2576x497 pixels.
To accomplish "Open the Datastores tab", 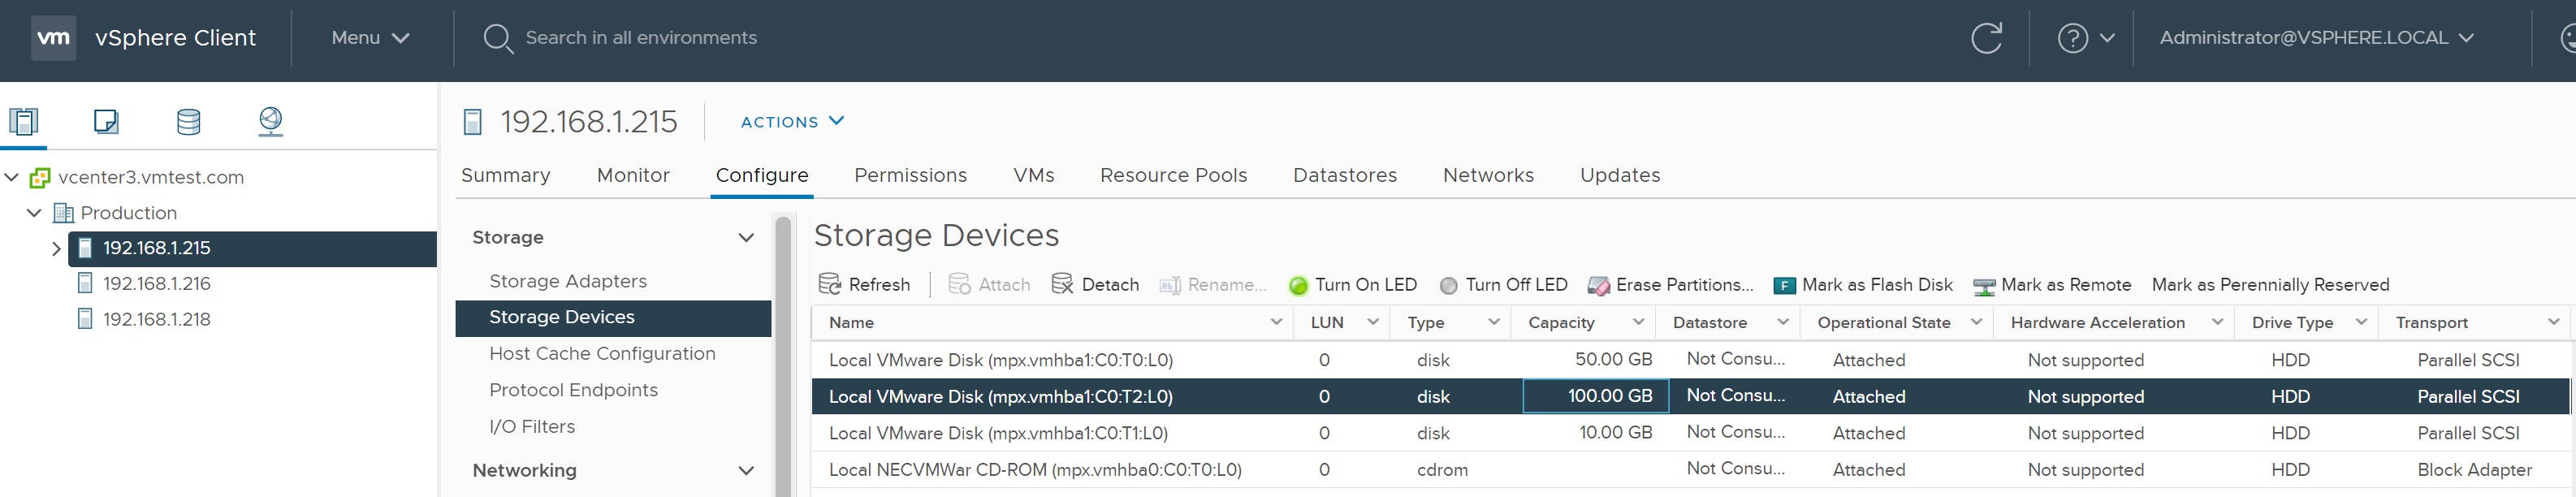I will (x=1344, y=175).
